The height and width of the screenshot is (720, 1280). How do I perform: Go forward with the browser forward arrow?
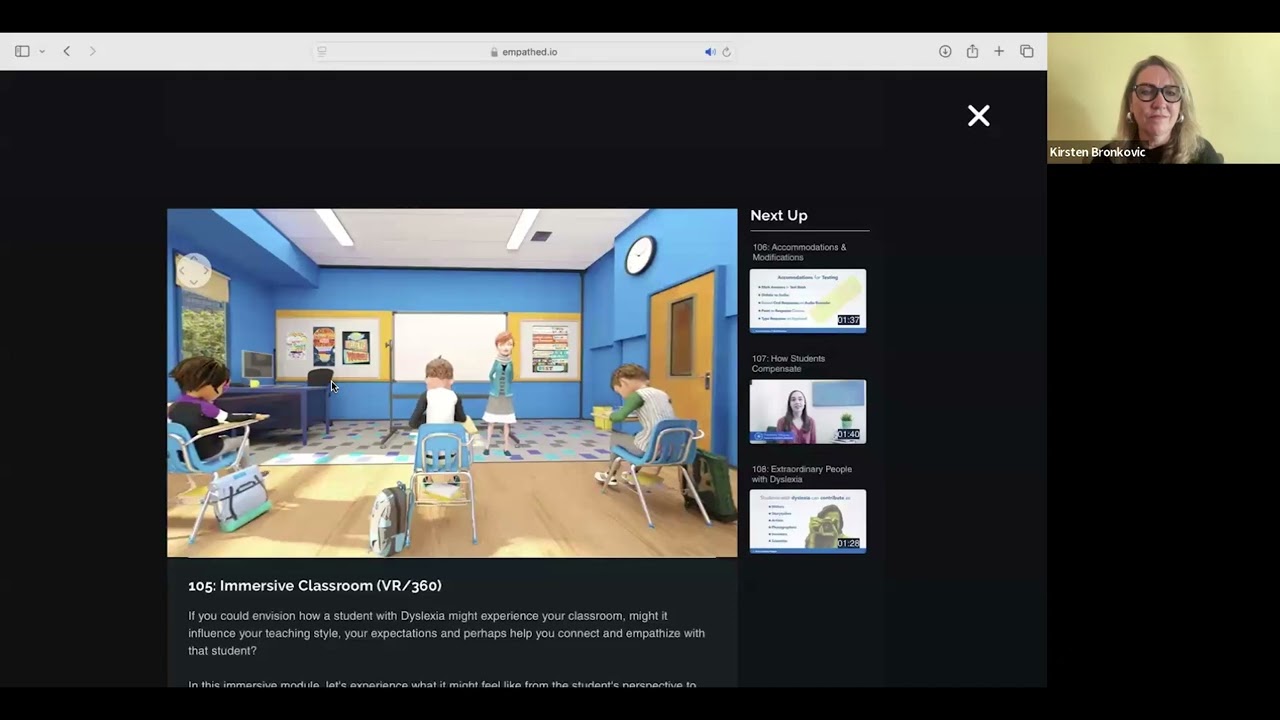pos(92,51)
